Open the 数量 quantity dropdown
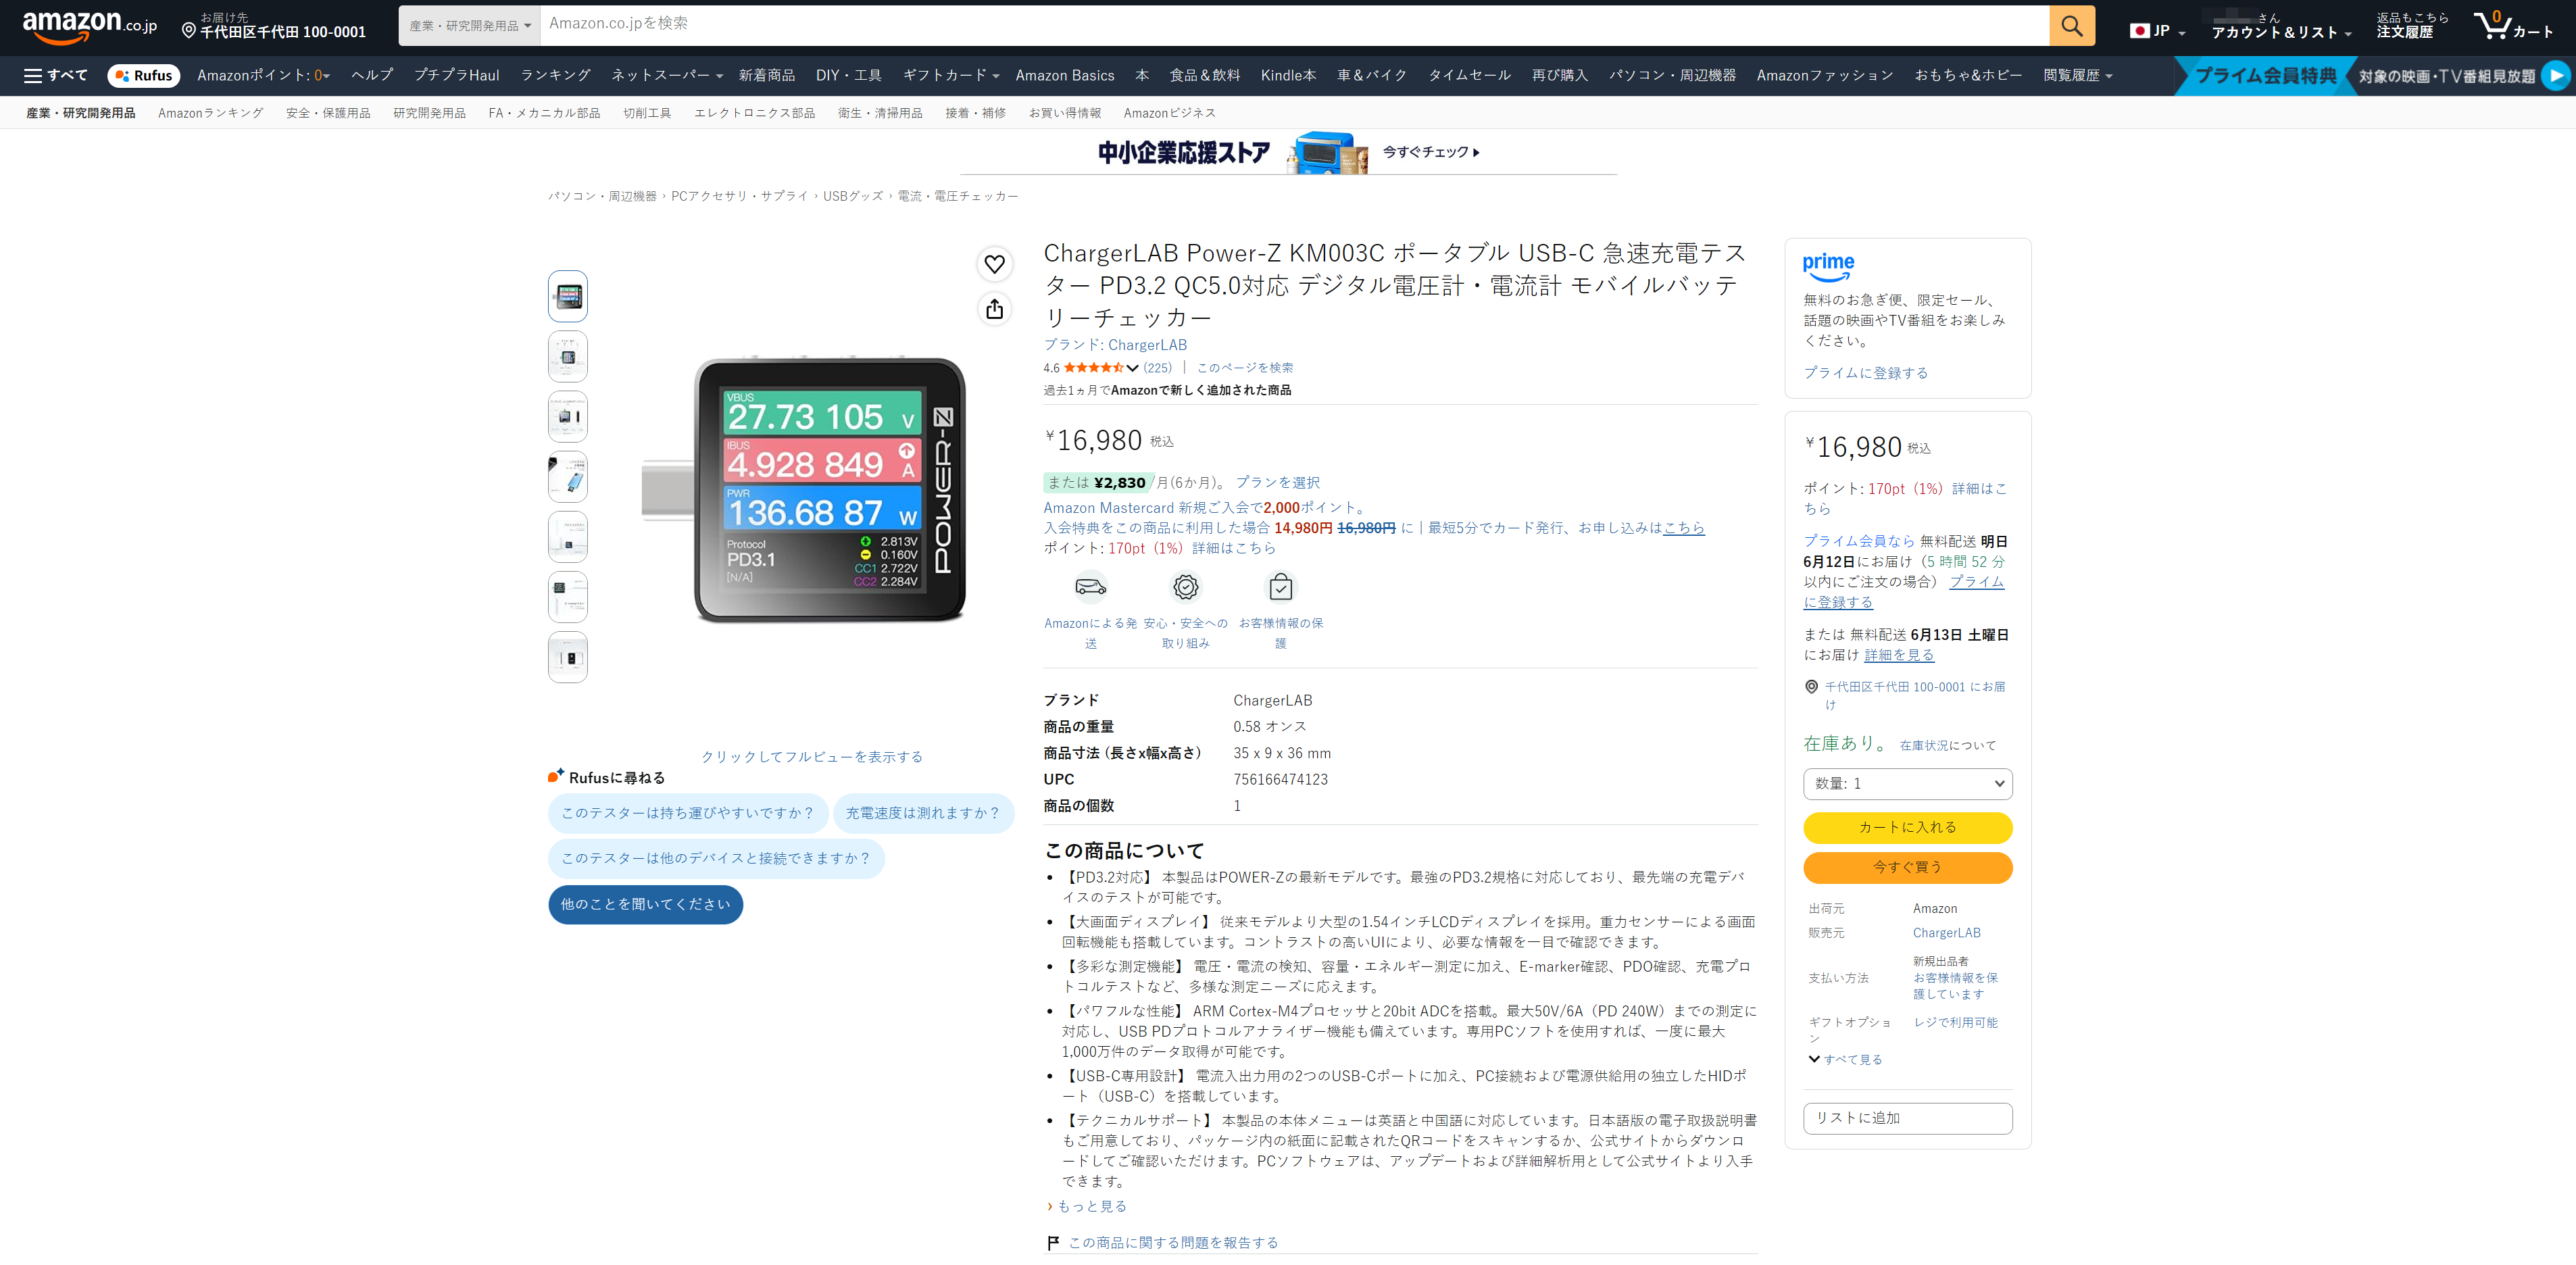This screenshot has width=2576, height=1265. click(x=1907, y=783)
